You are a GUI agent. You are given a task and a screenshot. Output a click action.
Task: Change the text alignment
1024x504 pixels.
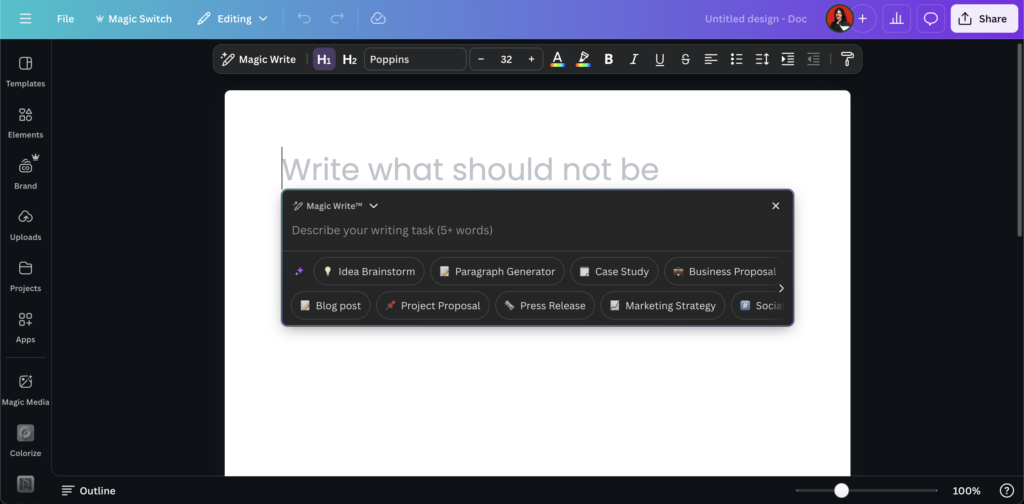point(711,59)
